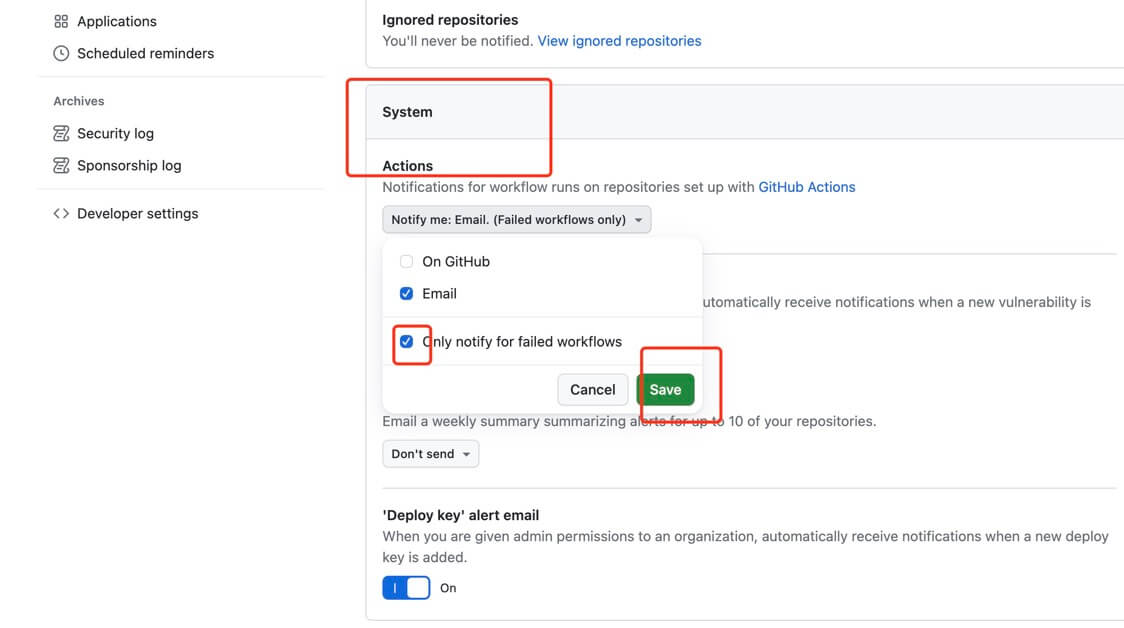Uncheck the Email checkbox
This screenshot has height=628, width=1124.
[x=406, y=293]
